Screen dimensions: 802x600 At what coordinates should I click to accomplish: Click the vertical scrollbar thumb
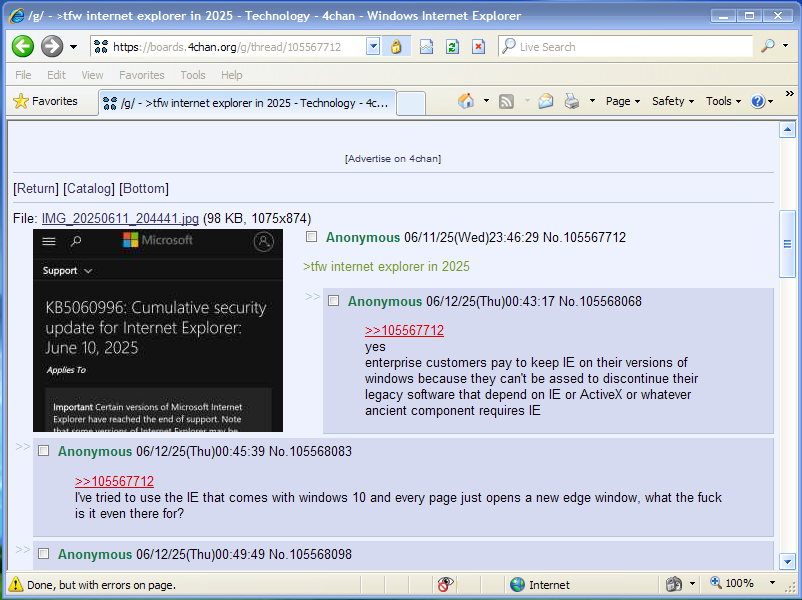click(x=787, y=244)
